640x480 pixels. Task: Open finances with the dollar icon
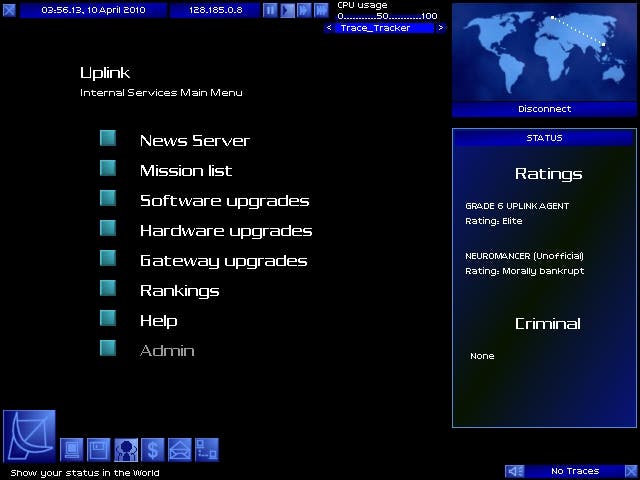coord(153,450)
